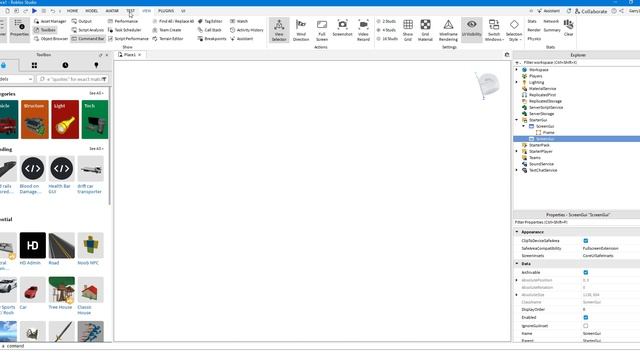Click the Collaborate button
The width and height of the screenshot is (640, 360).
[x=591, y=11]
